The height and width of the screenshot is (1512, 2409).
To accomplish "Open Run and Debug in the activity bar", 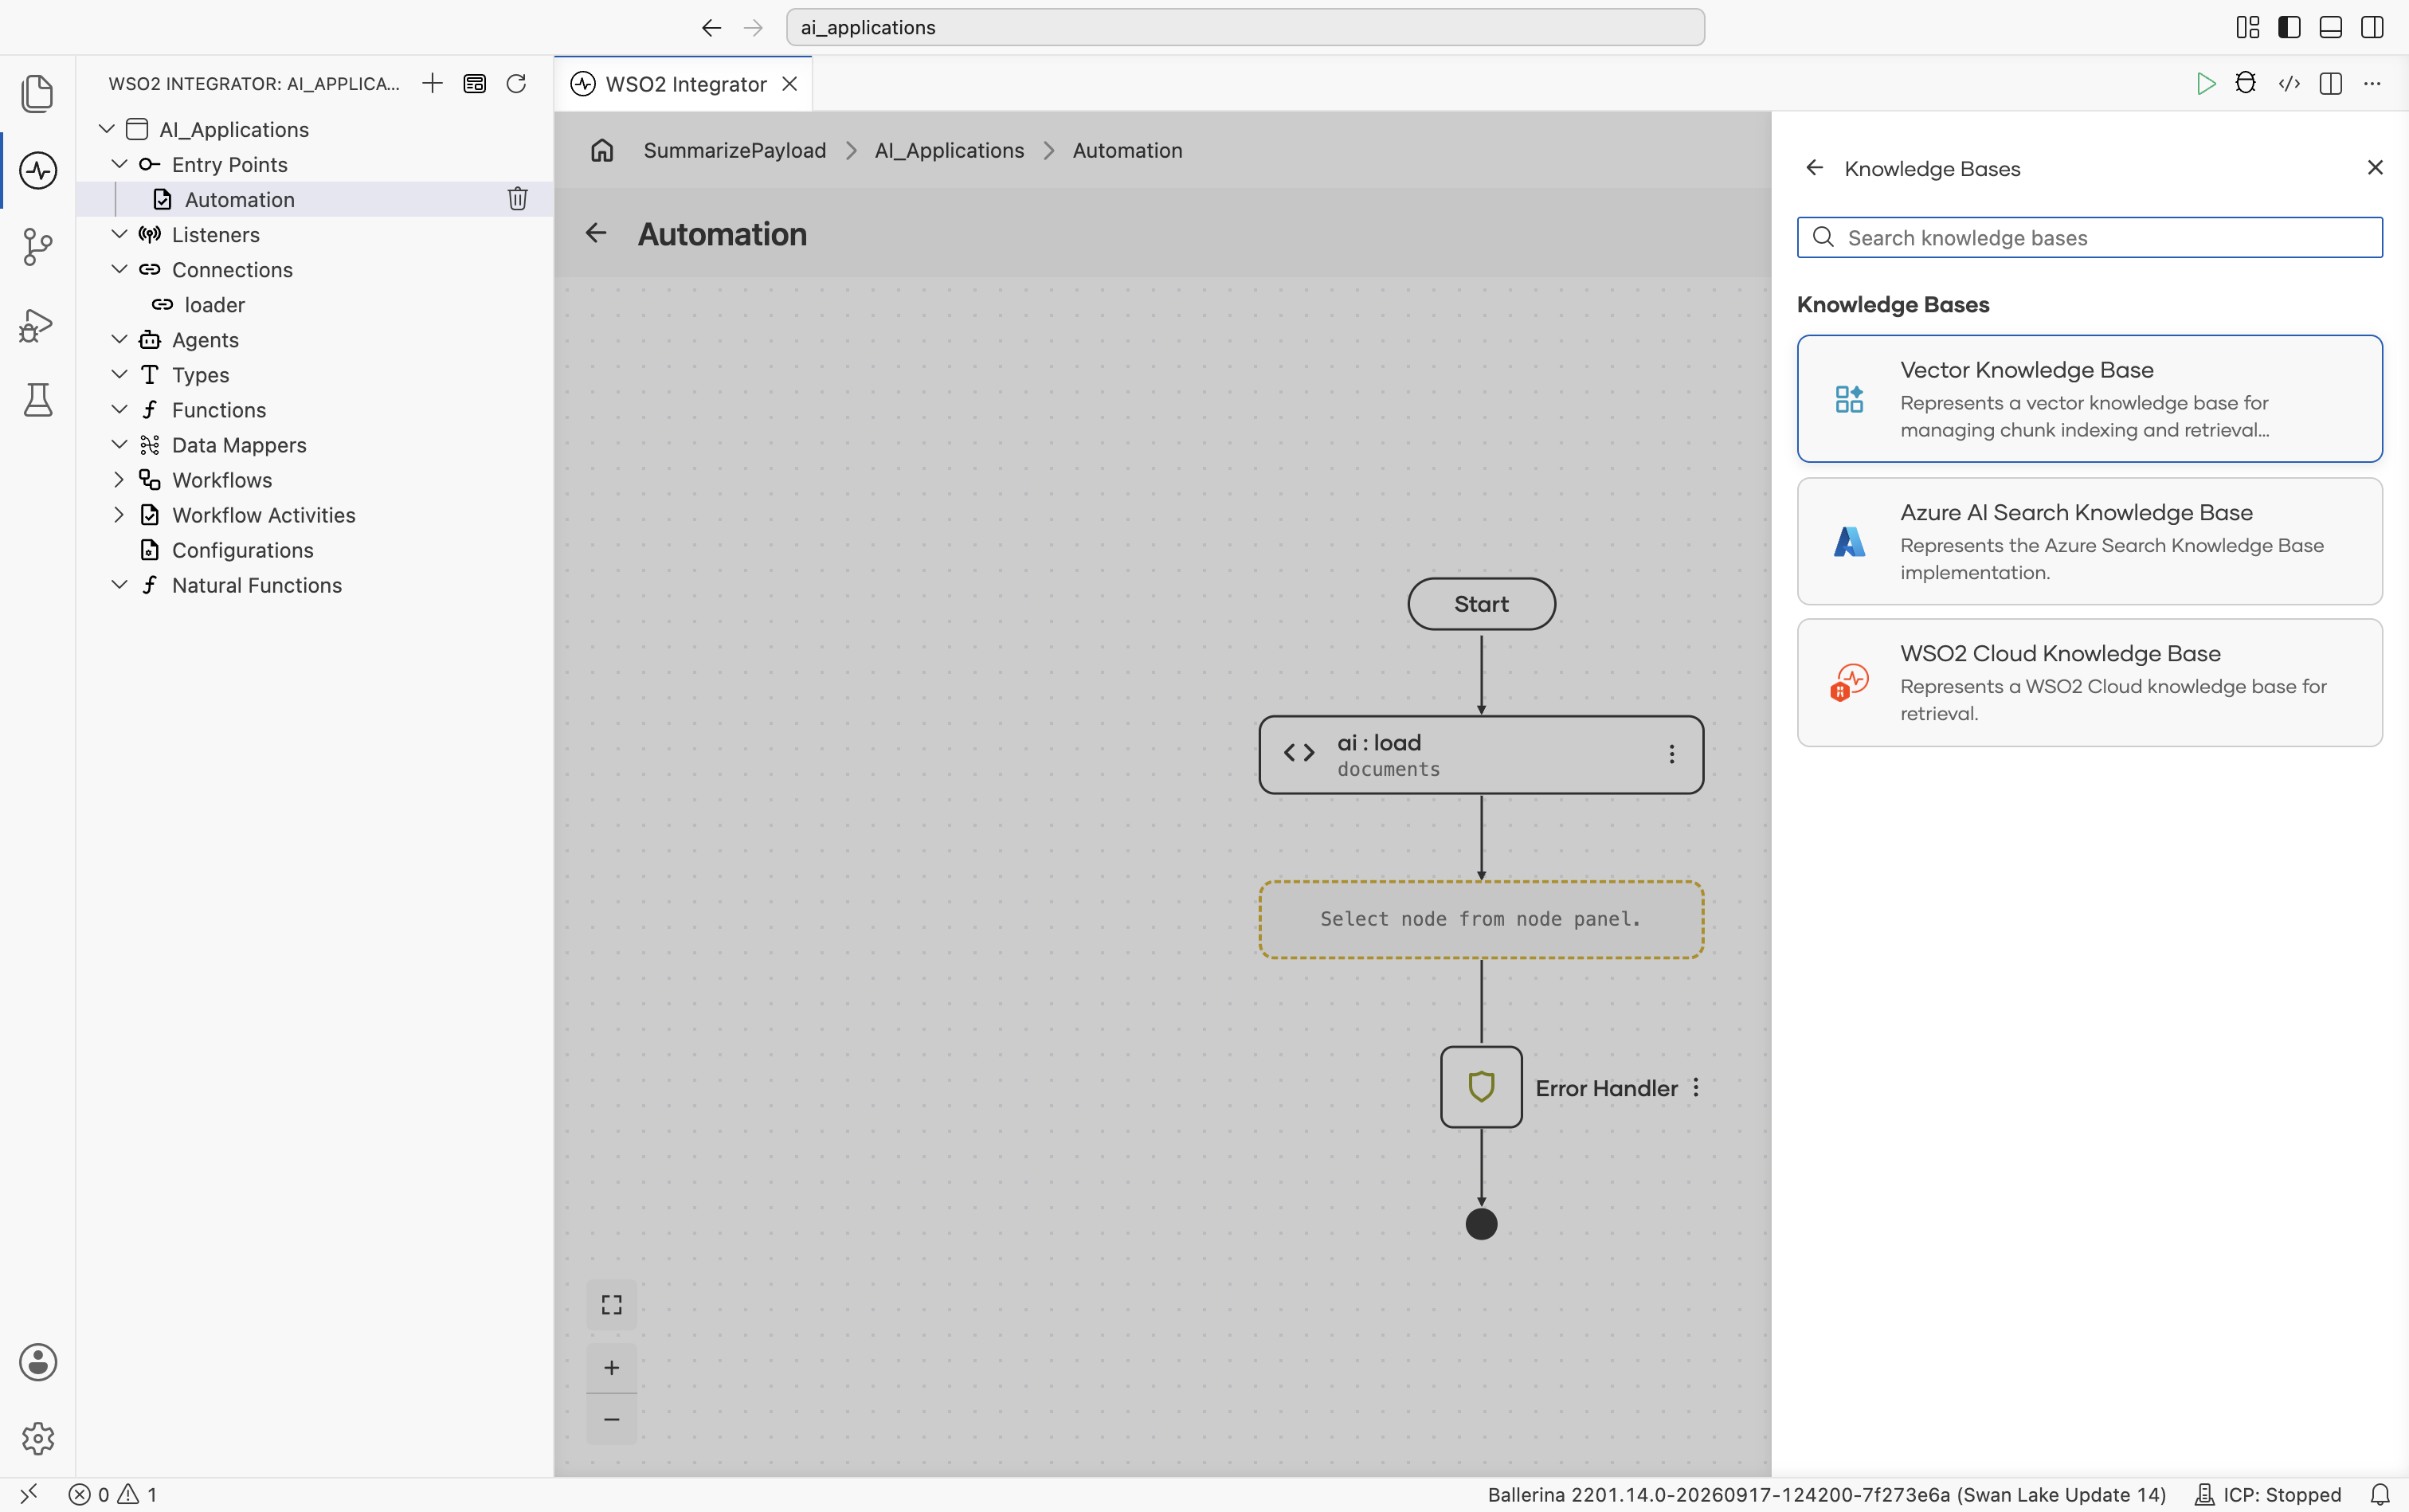I will pos(37,324).
